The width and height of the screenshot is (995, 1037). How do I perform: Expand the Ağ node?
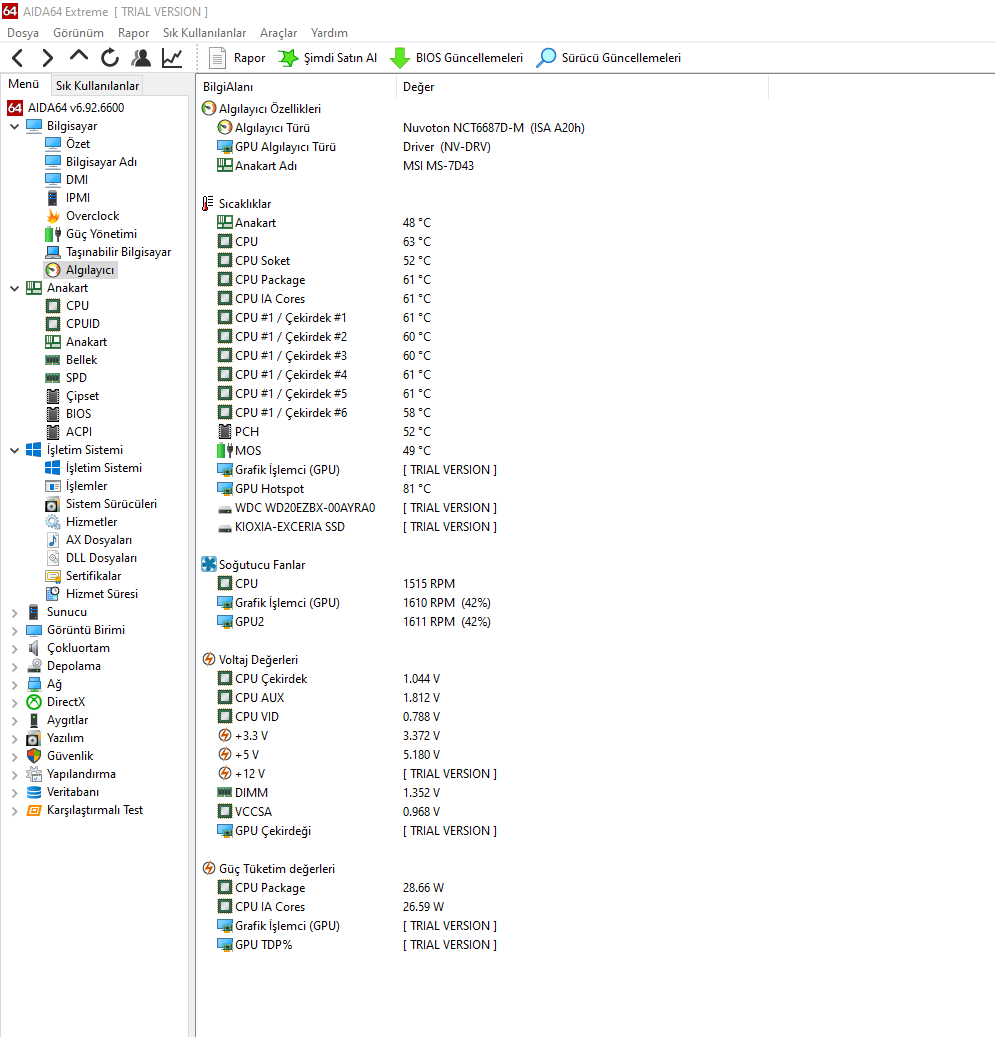point(15,684)
